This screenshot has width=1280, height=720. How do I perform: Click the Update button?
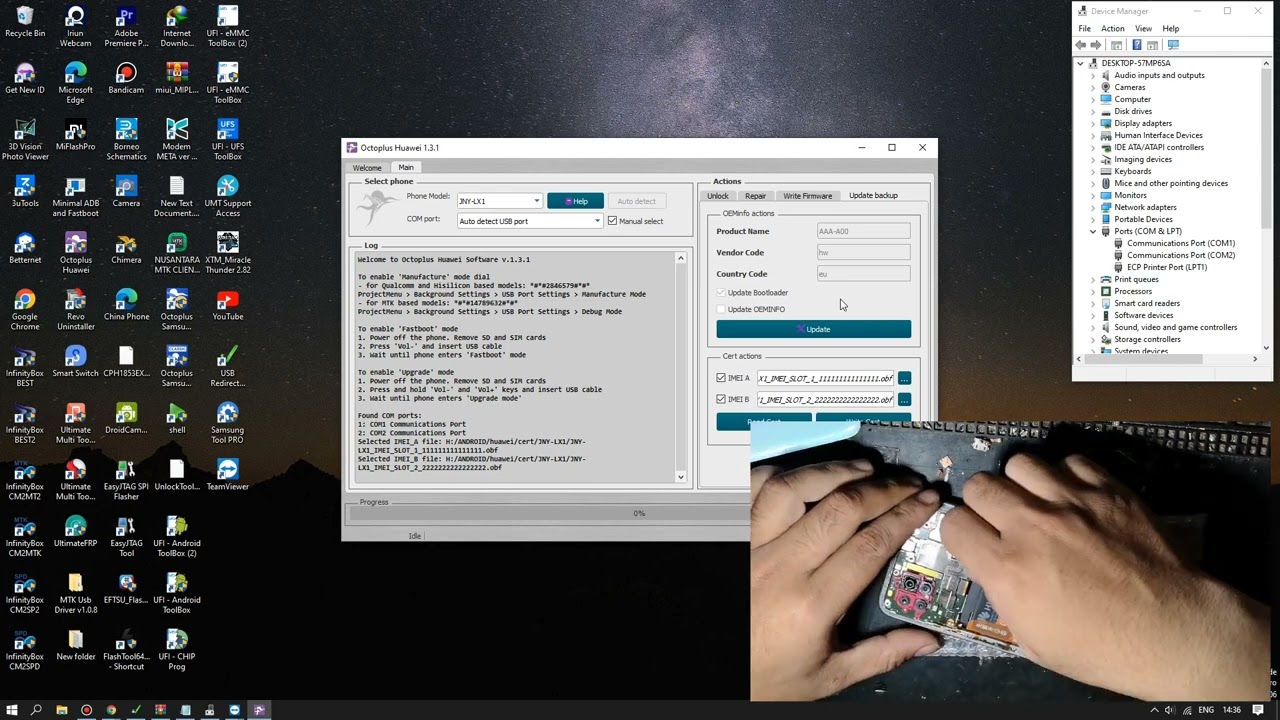click(x=813, y=329)
